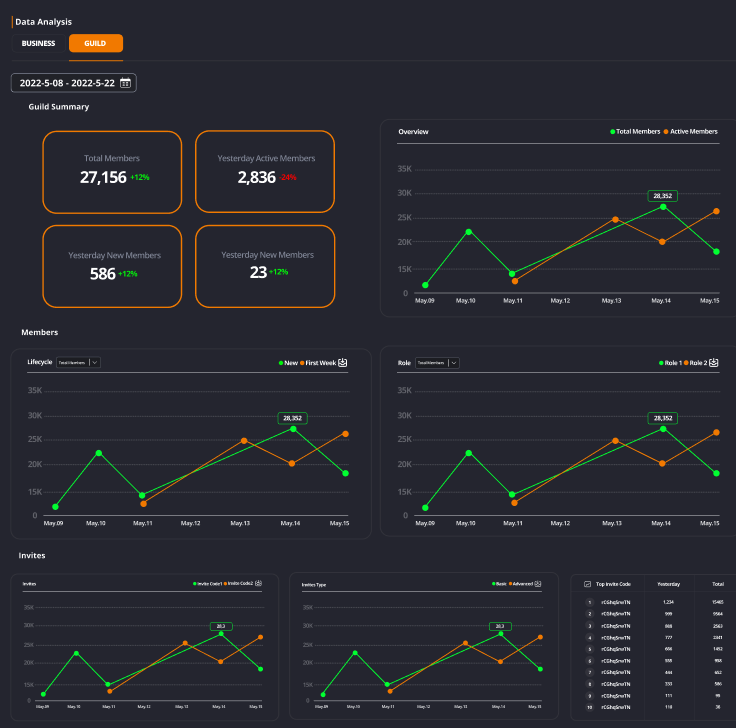Toggle First Week series in Lifecycle legend
This screenshot has width=736, height=728.
318,363
